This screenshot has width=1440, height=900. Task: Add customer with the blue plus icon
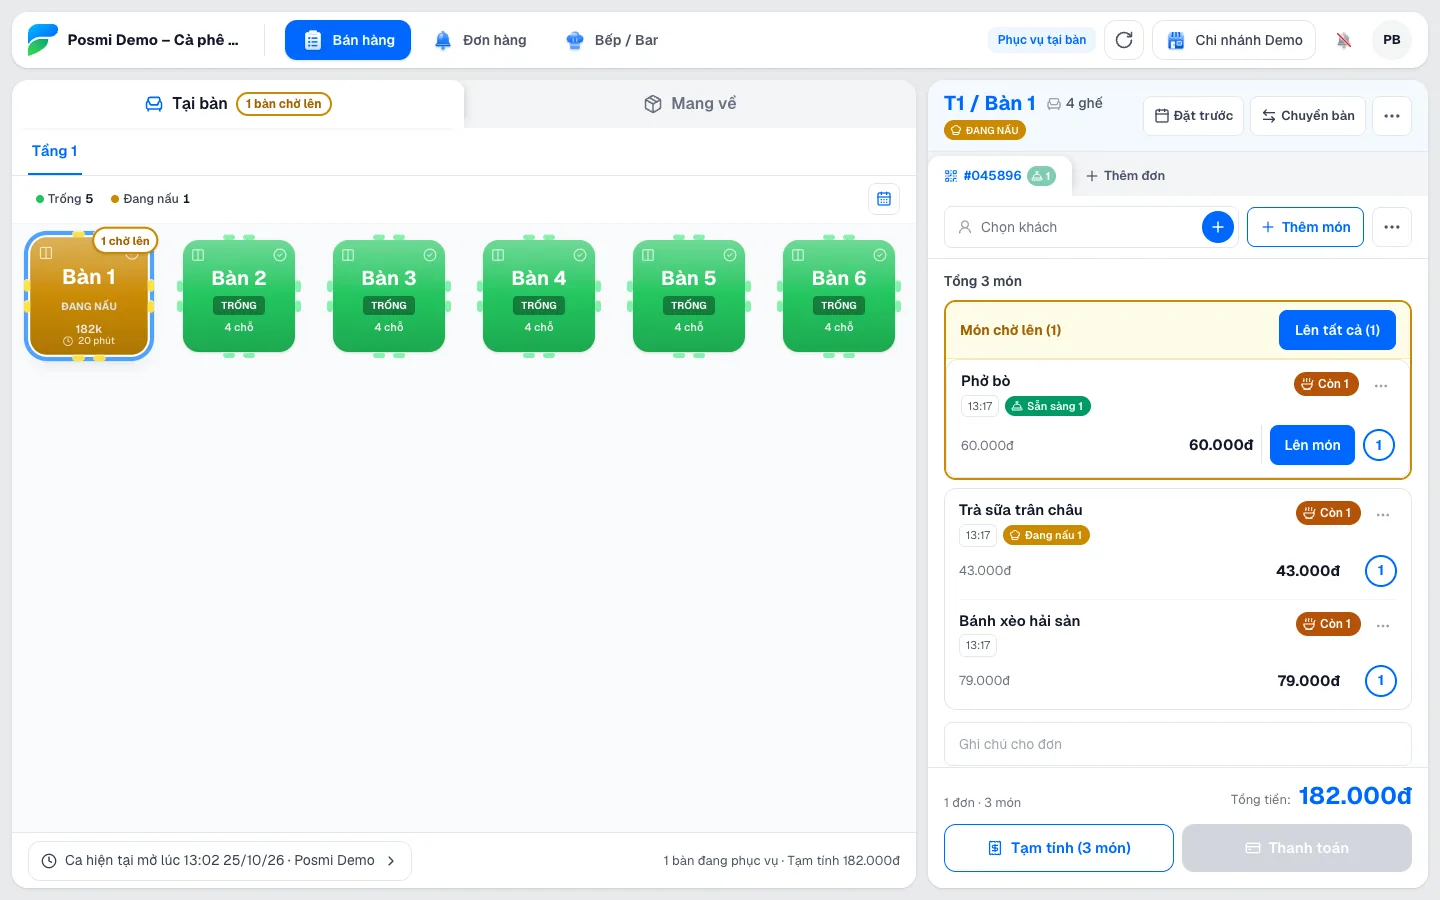point(1218,227)
